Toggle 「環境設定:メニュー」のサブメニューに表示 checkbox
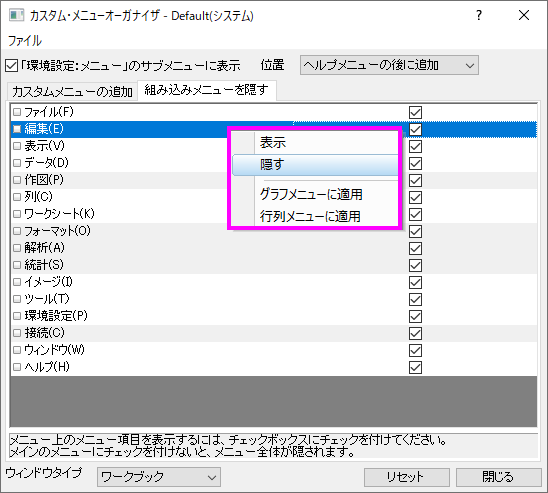 12,66
